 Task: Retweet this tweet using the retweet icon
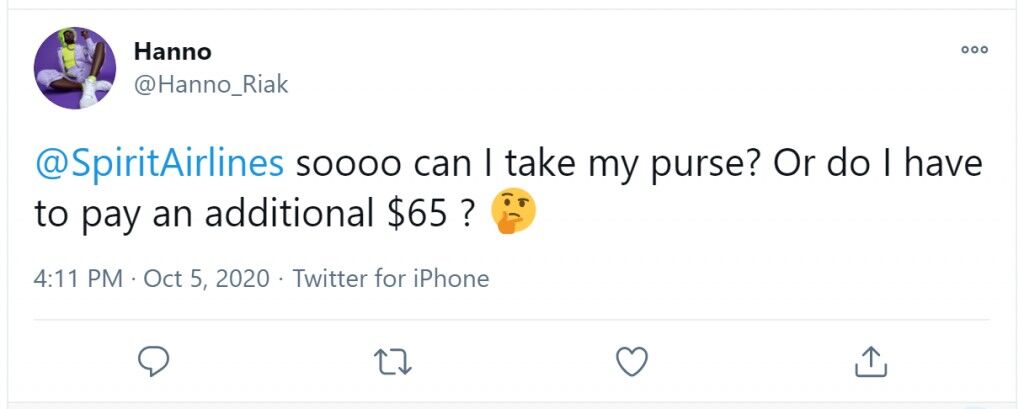392,361
